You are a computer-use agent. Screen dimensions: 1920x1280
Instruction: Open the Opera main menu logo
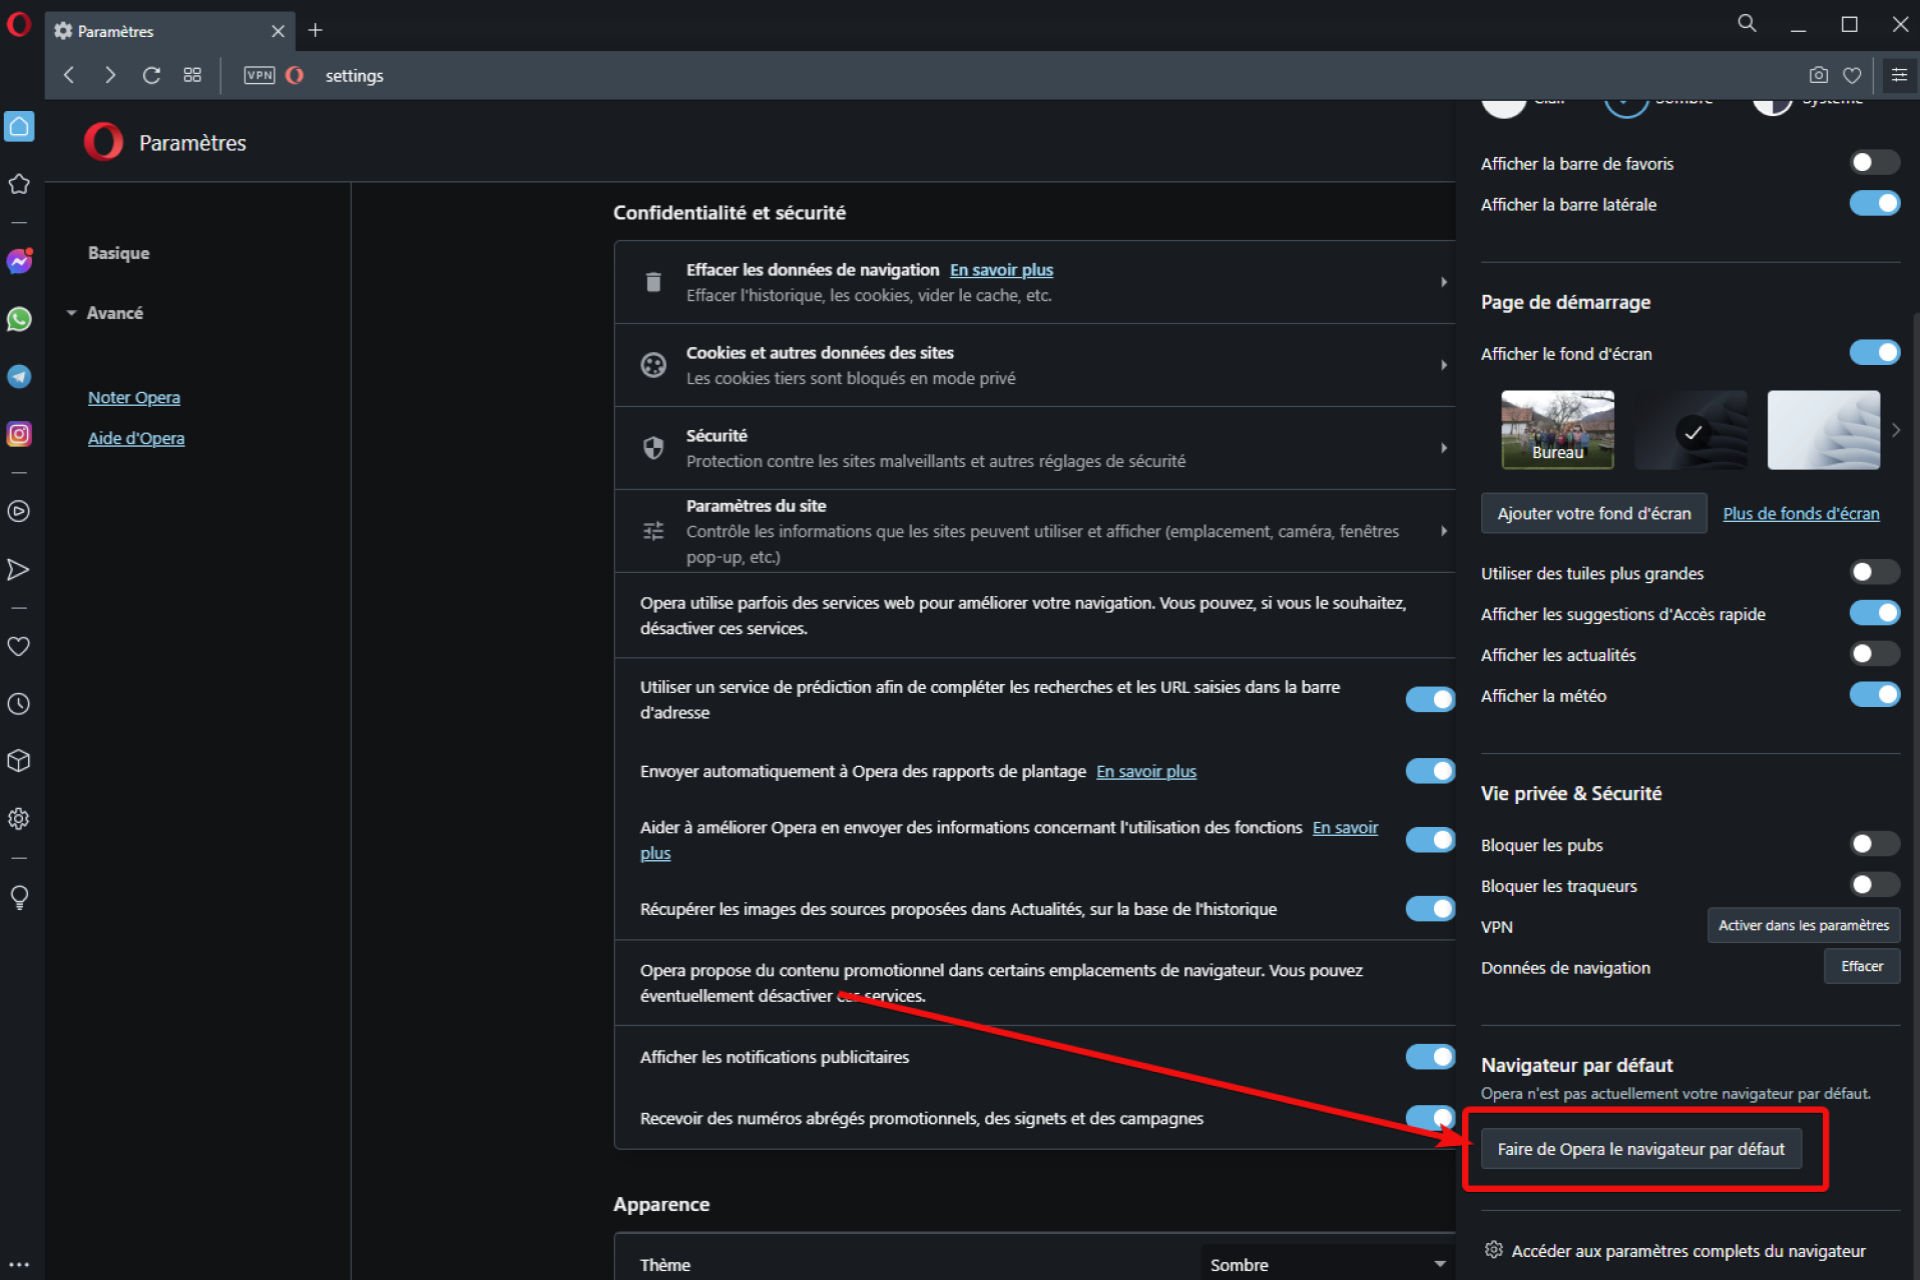(x=19, y=23)
